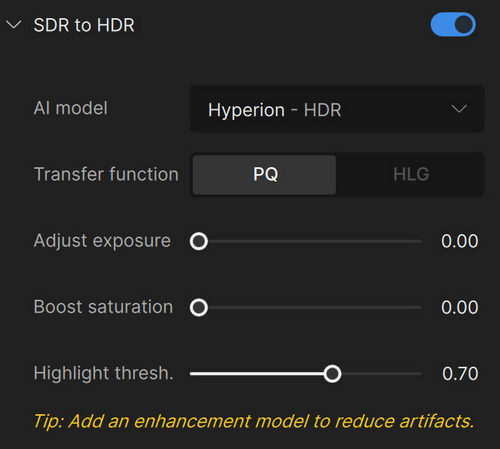Click the Highlight thresh. label
500x449 pixels.
[x=103, y=373]
